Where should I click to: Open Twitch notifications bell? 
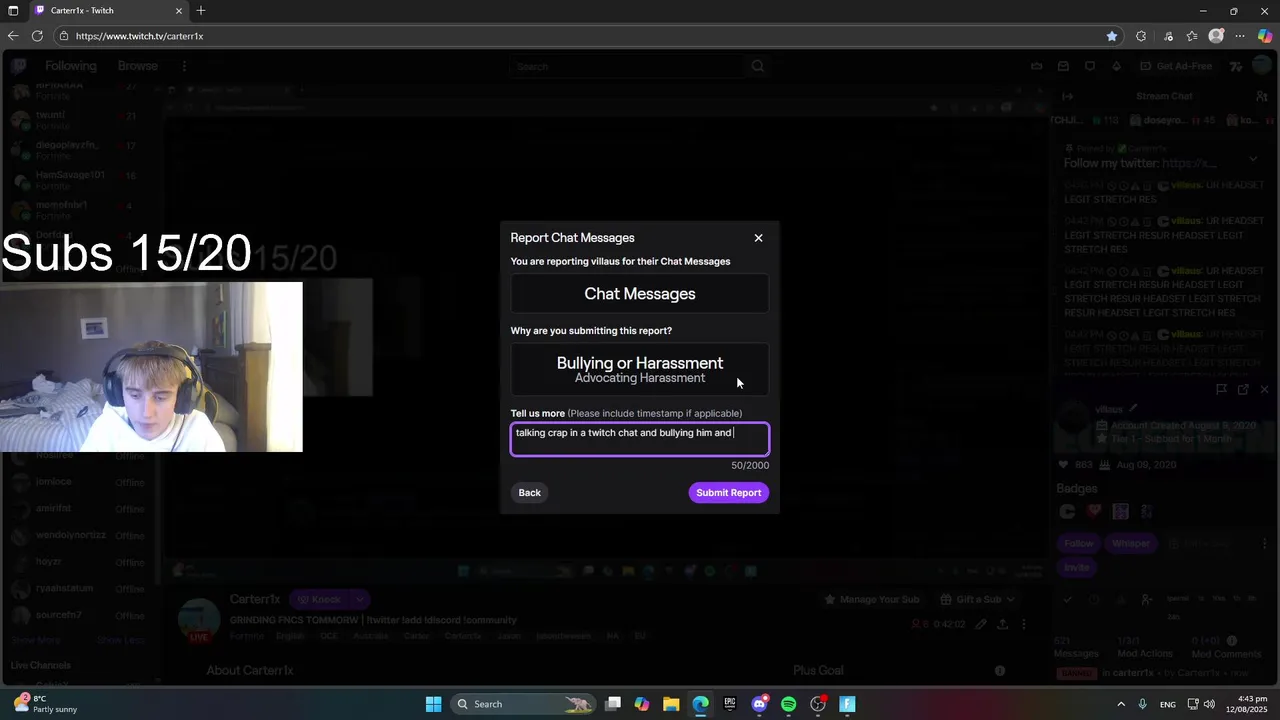tap(1116, 66)
